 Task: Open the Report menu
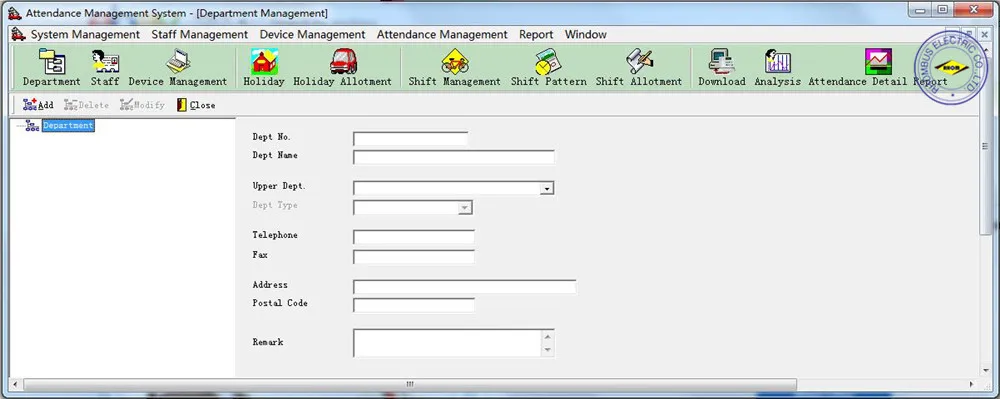[x=536, y=34]
